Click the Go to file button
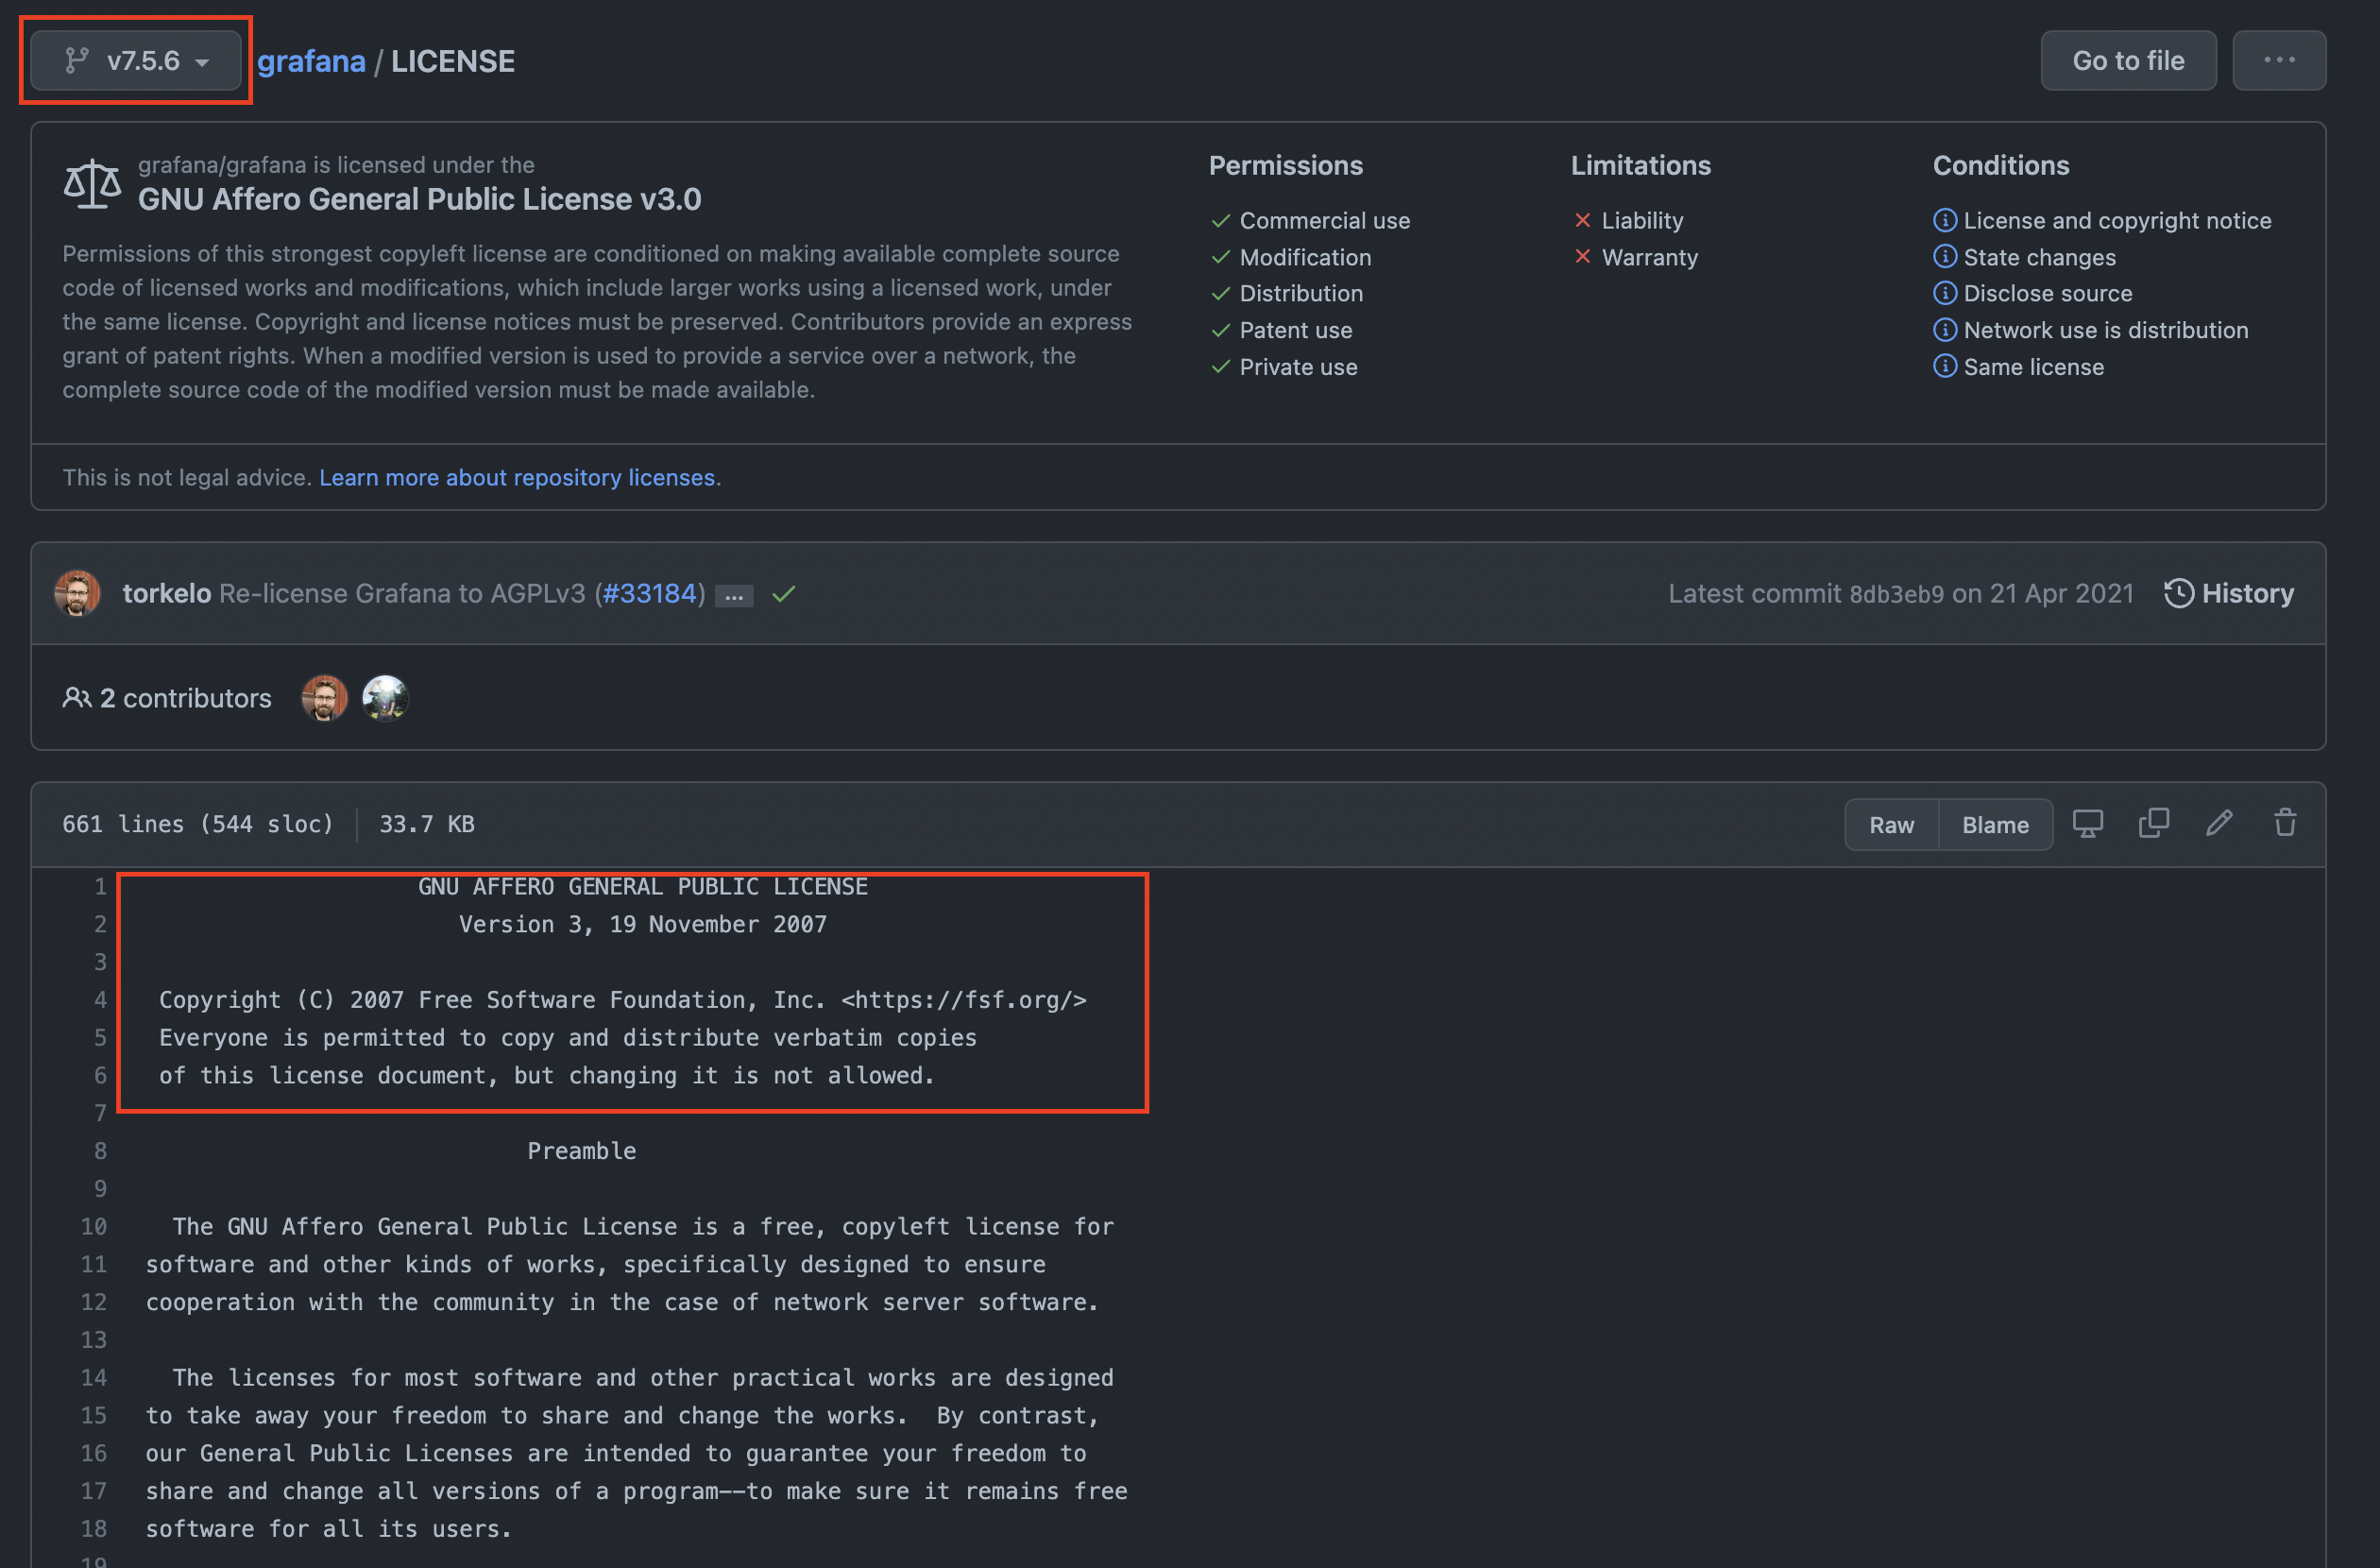The image size is (2380, 1568). click(x=2128, y=60)
